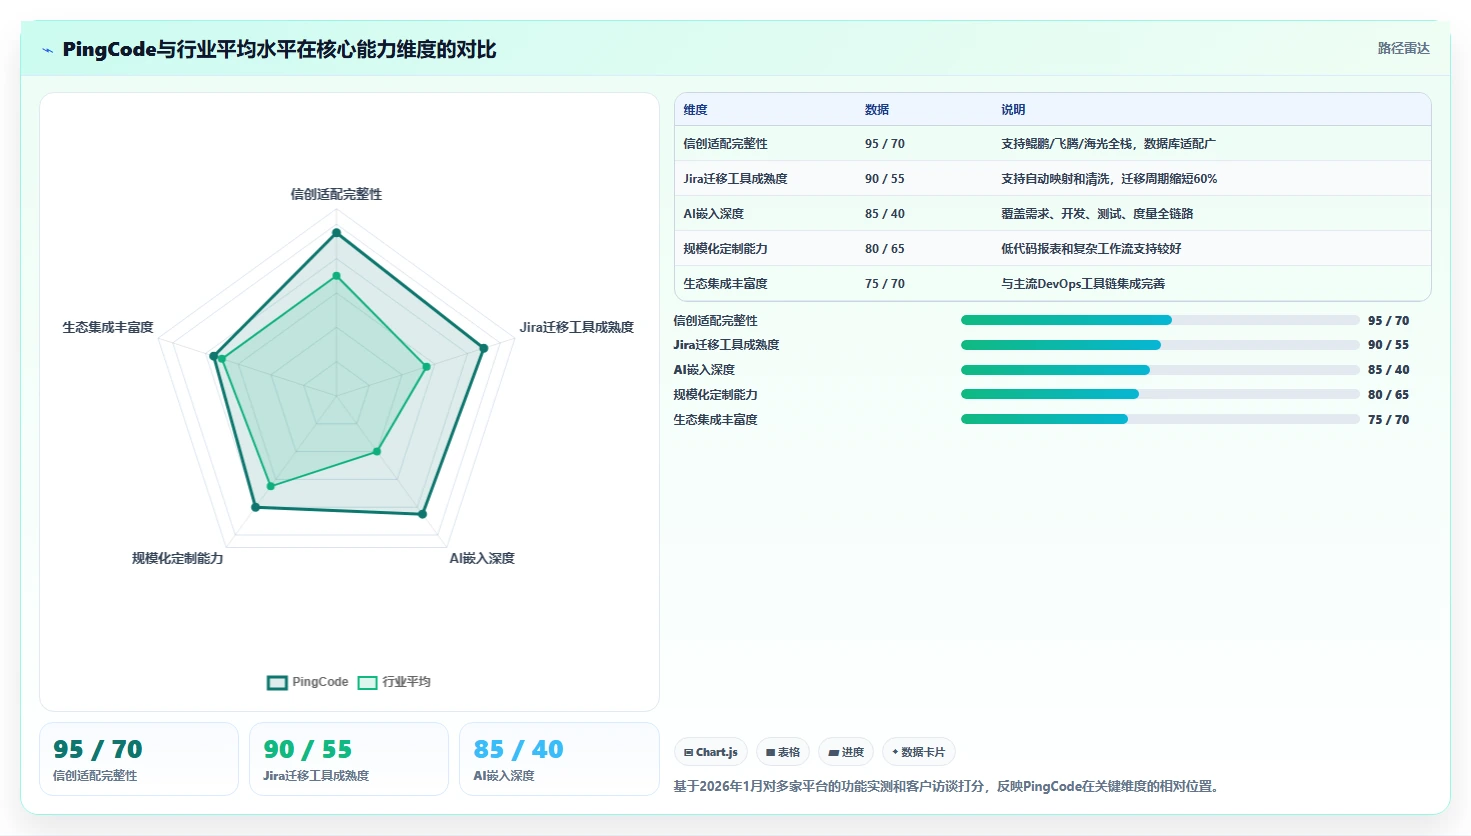Click 行业平均 radar point on Jira迁移工具成熟度 axis
The height and width of the screenshot is (836, 1471).
427,367
